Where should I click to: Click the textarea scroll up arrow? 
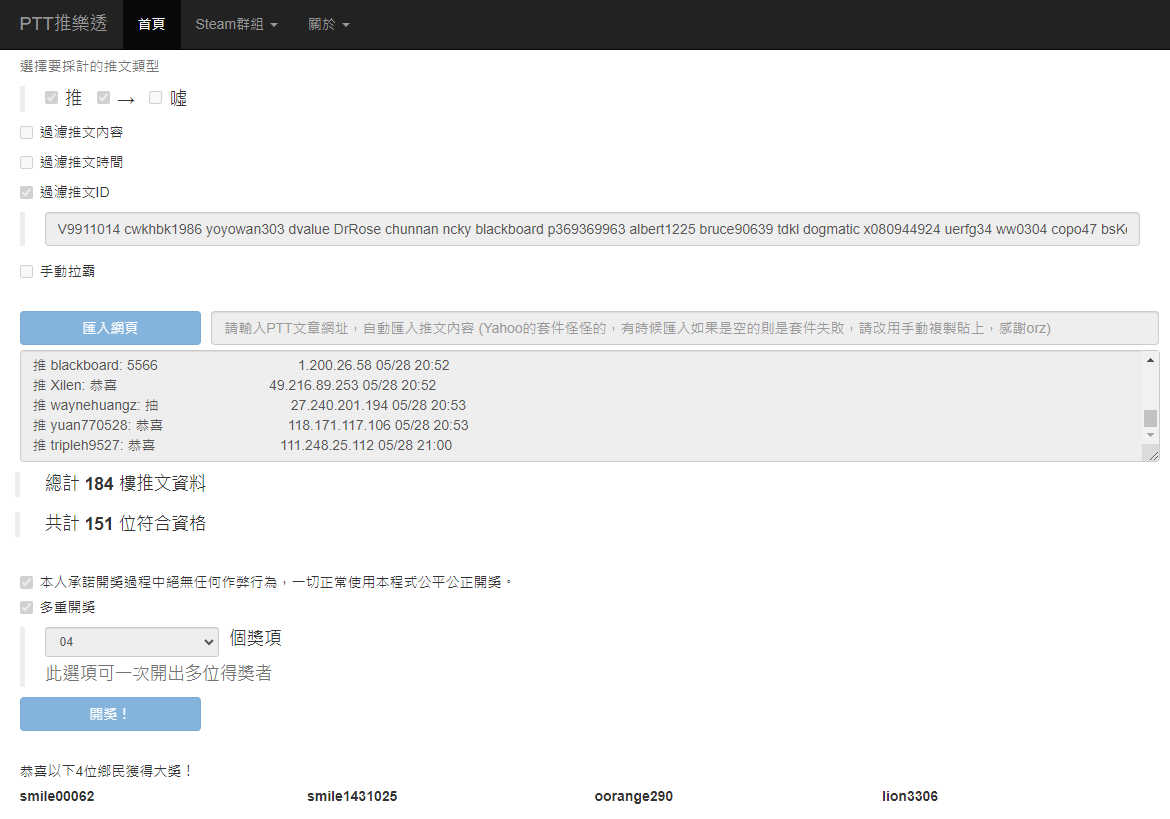point(1151,360)
